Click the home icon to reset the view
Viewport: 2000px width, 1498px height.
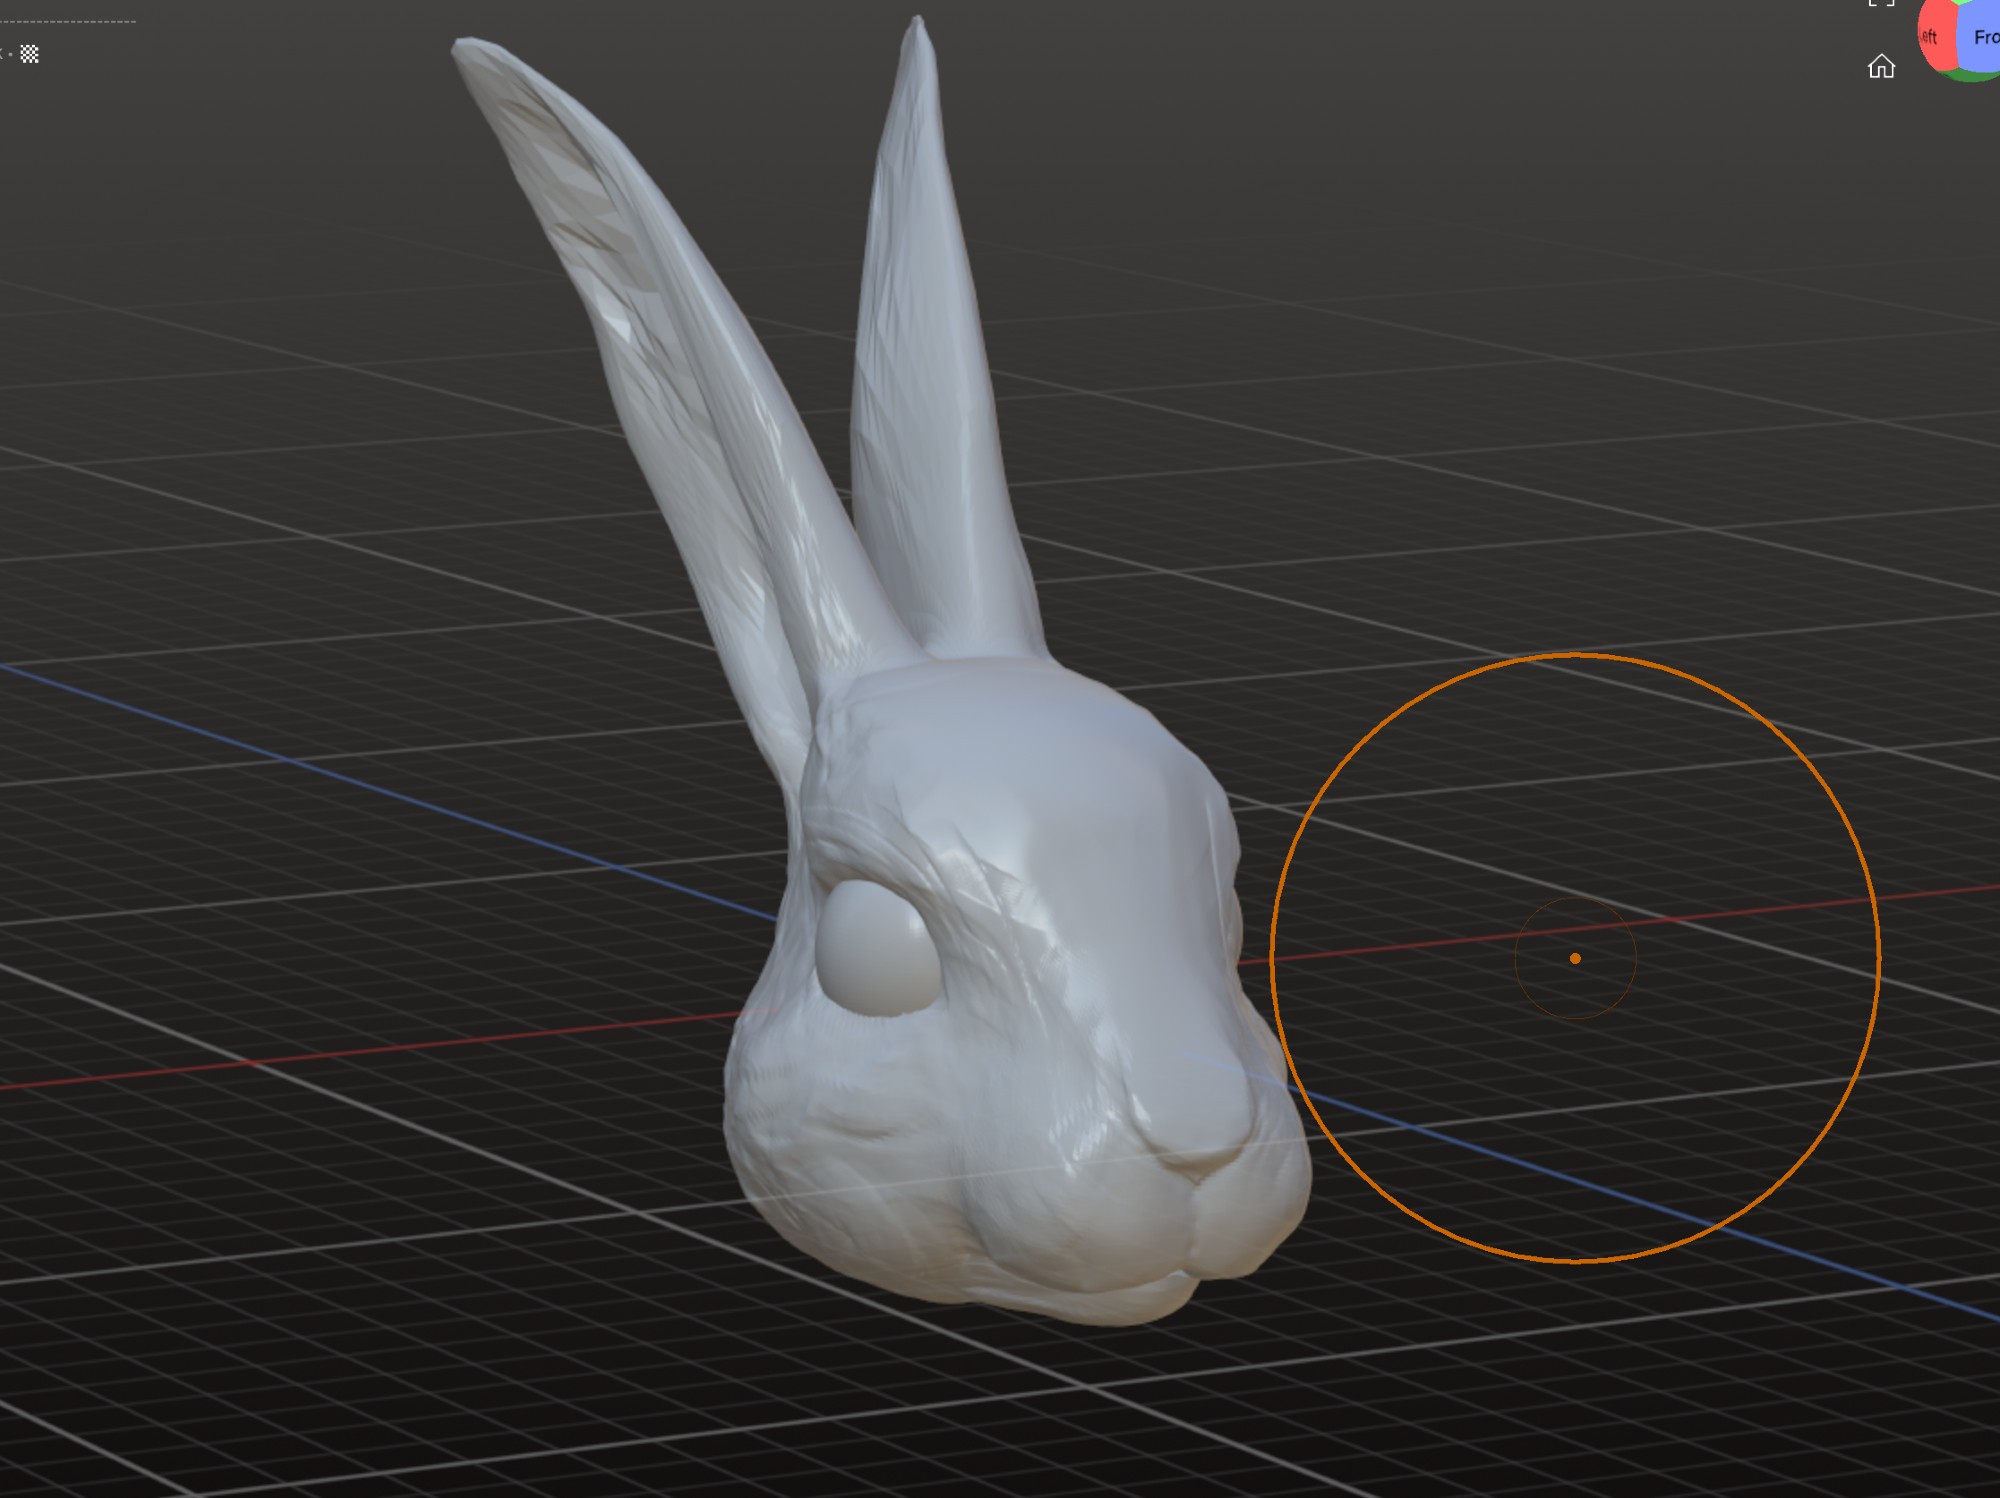pos(1881,66)
